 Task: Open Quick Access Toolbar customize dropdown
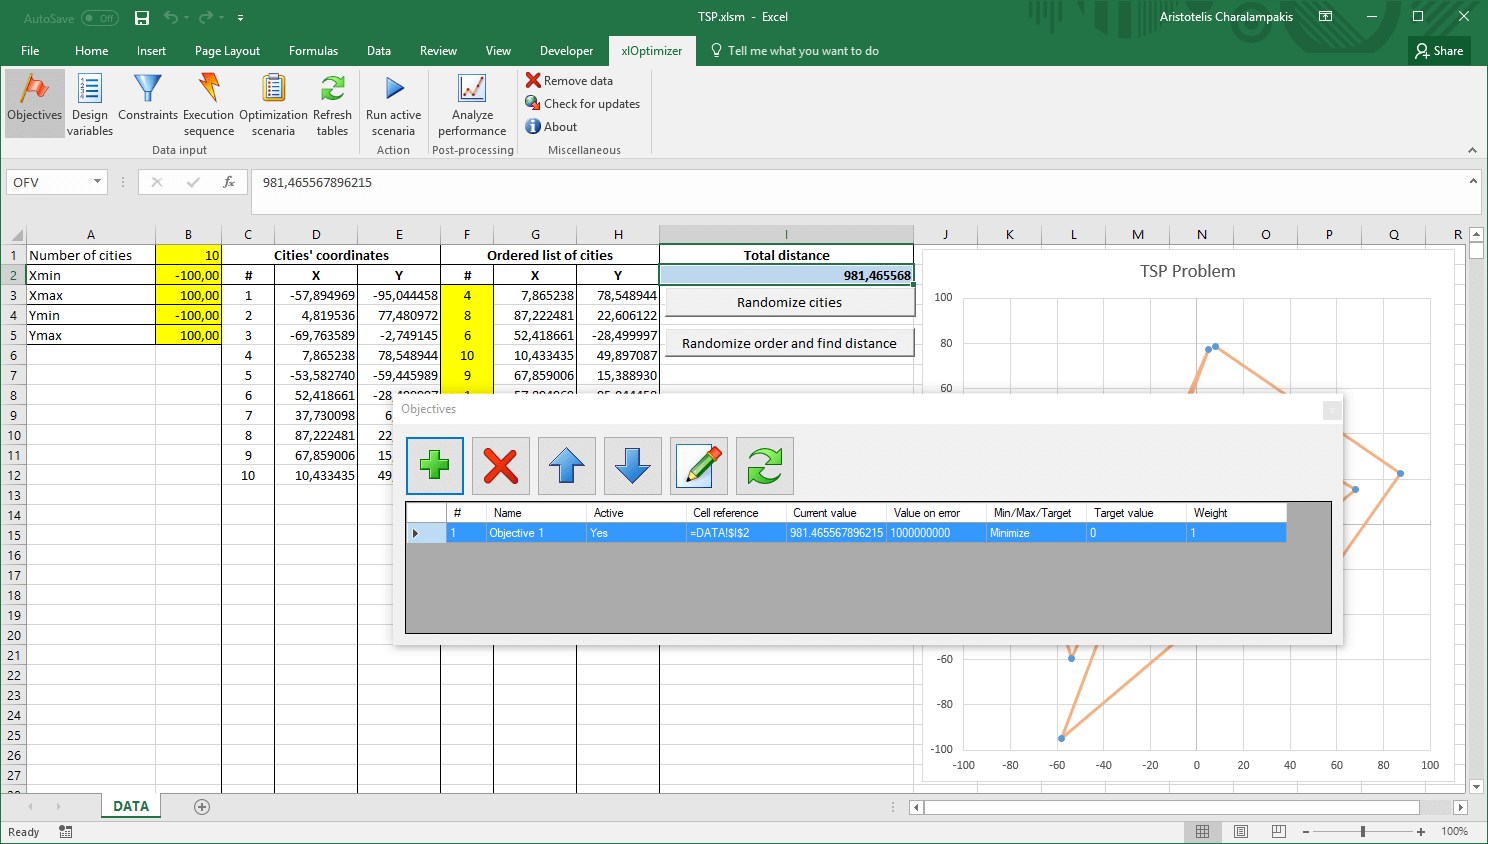[x=241, y=18]
